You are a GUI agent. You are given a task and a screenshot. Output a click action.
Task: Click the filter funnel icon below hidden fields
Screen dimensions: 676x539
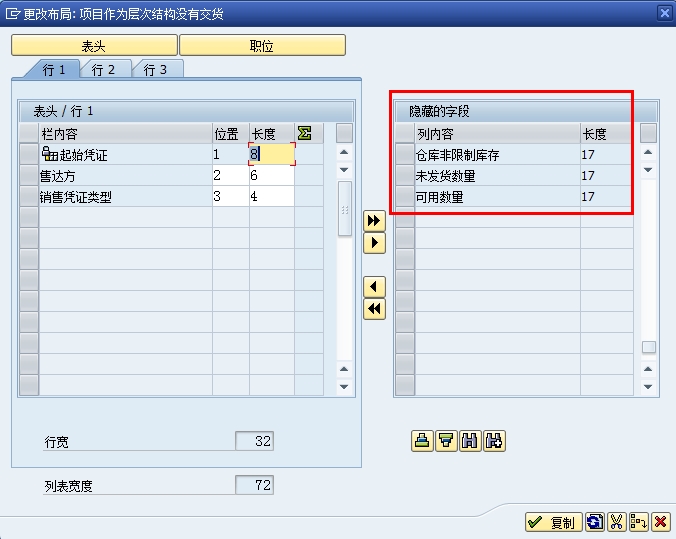click(446, 441)
